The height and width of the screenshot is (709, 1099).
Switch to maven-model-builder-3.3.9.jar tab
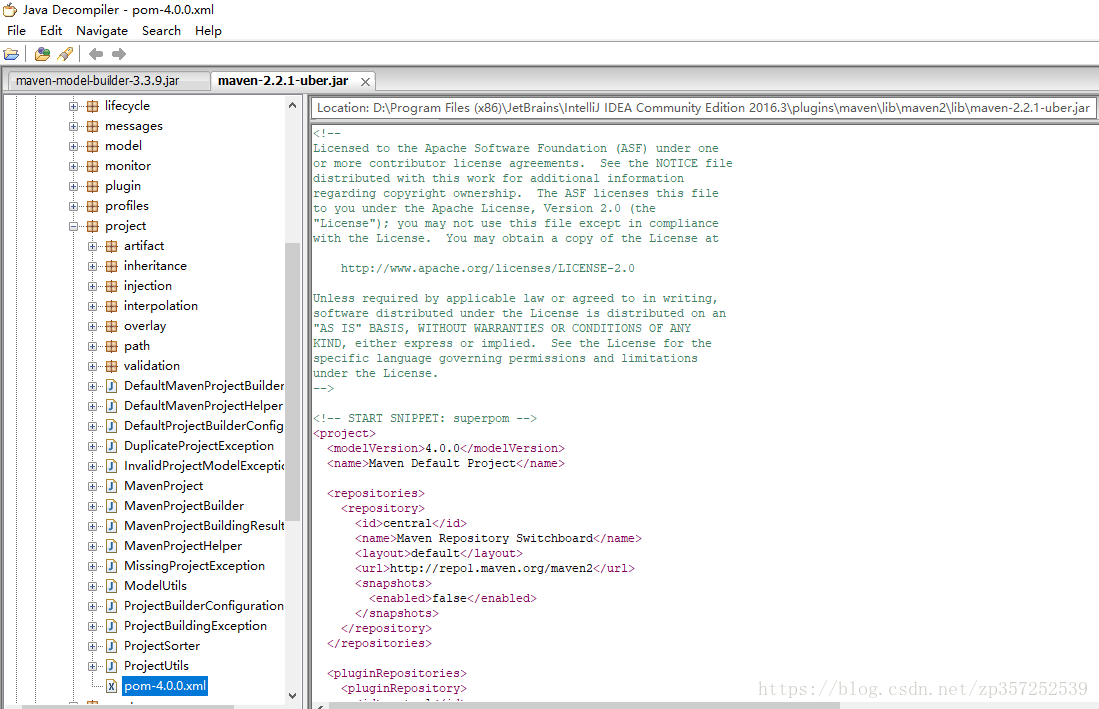pos(108,81)
